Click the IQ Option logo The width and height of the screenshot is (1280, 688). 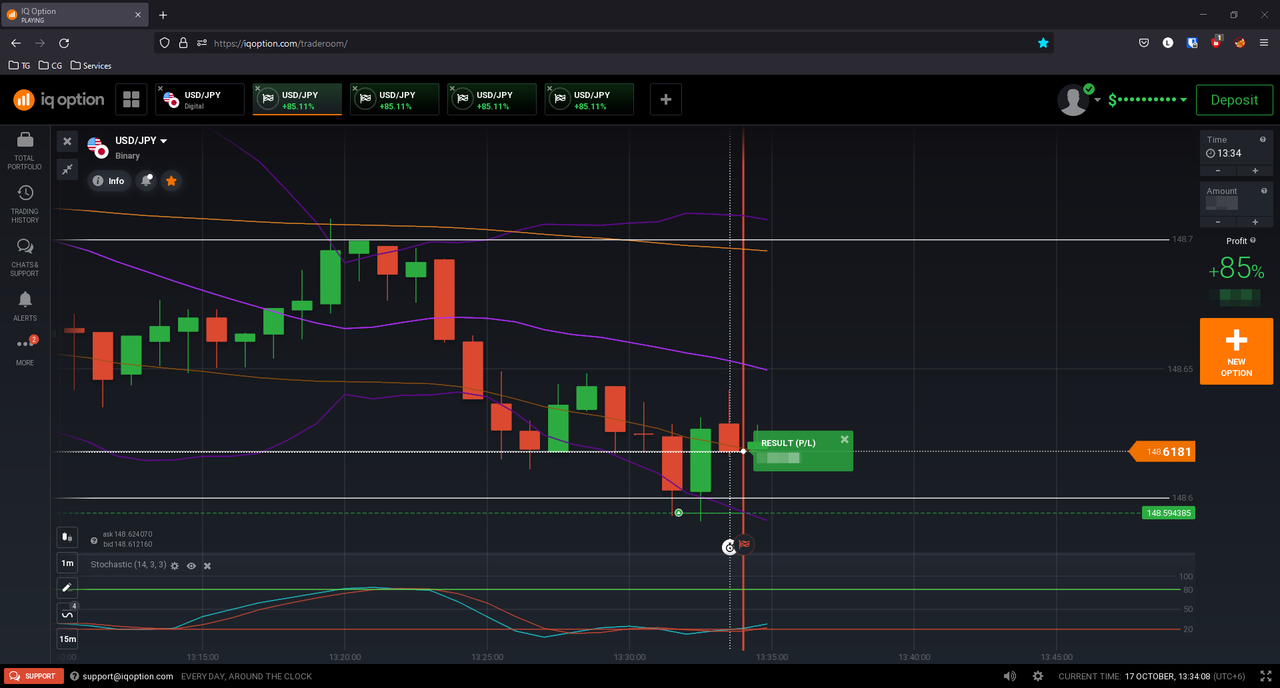58,99
